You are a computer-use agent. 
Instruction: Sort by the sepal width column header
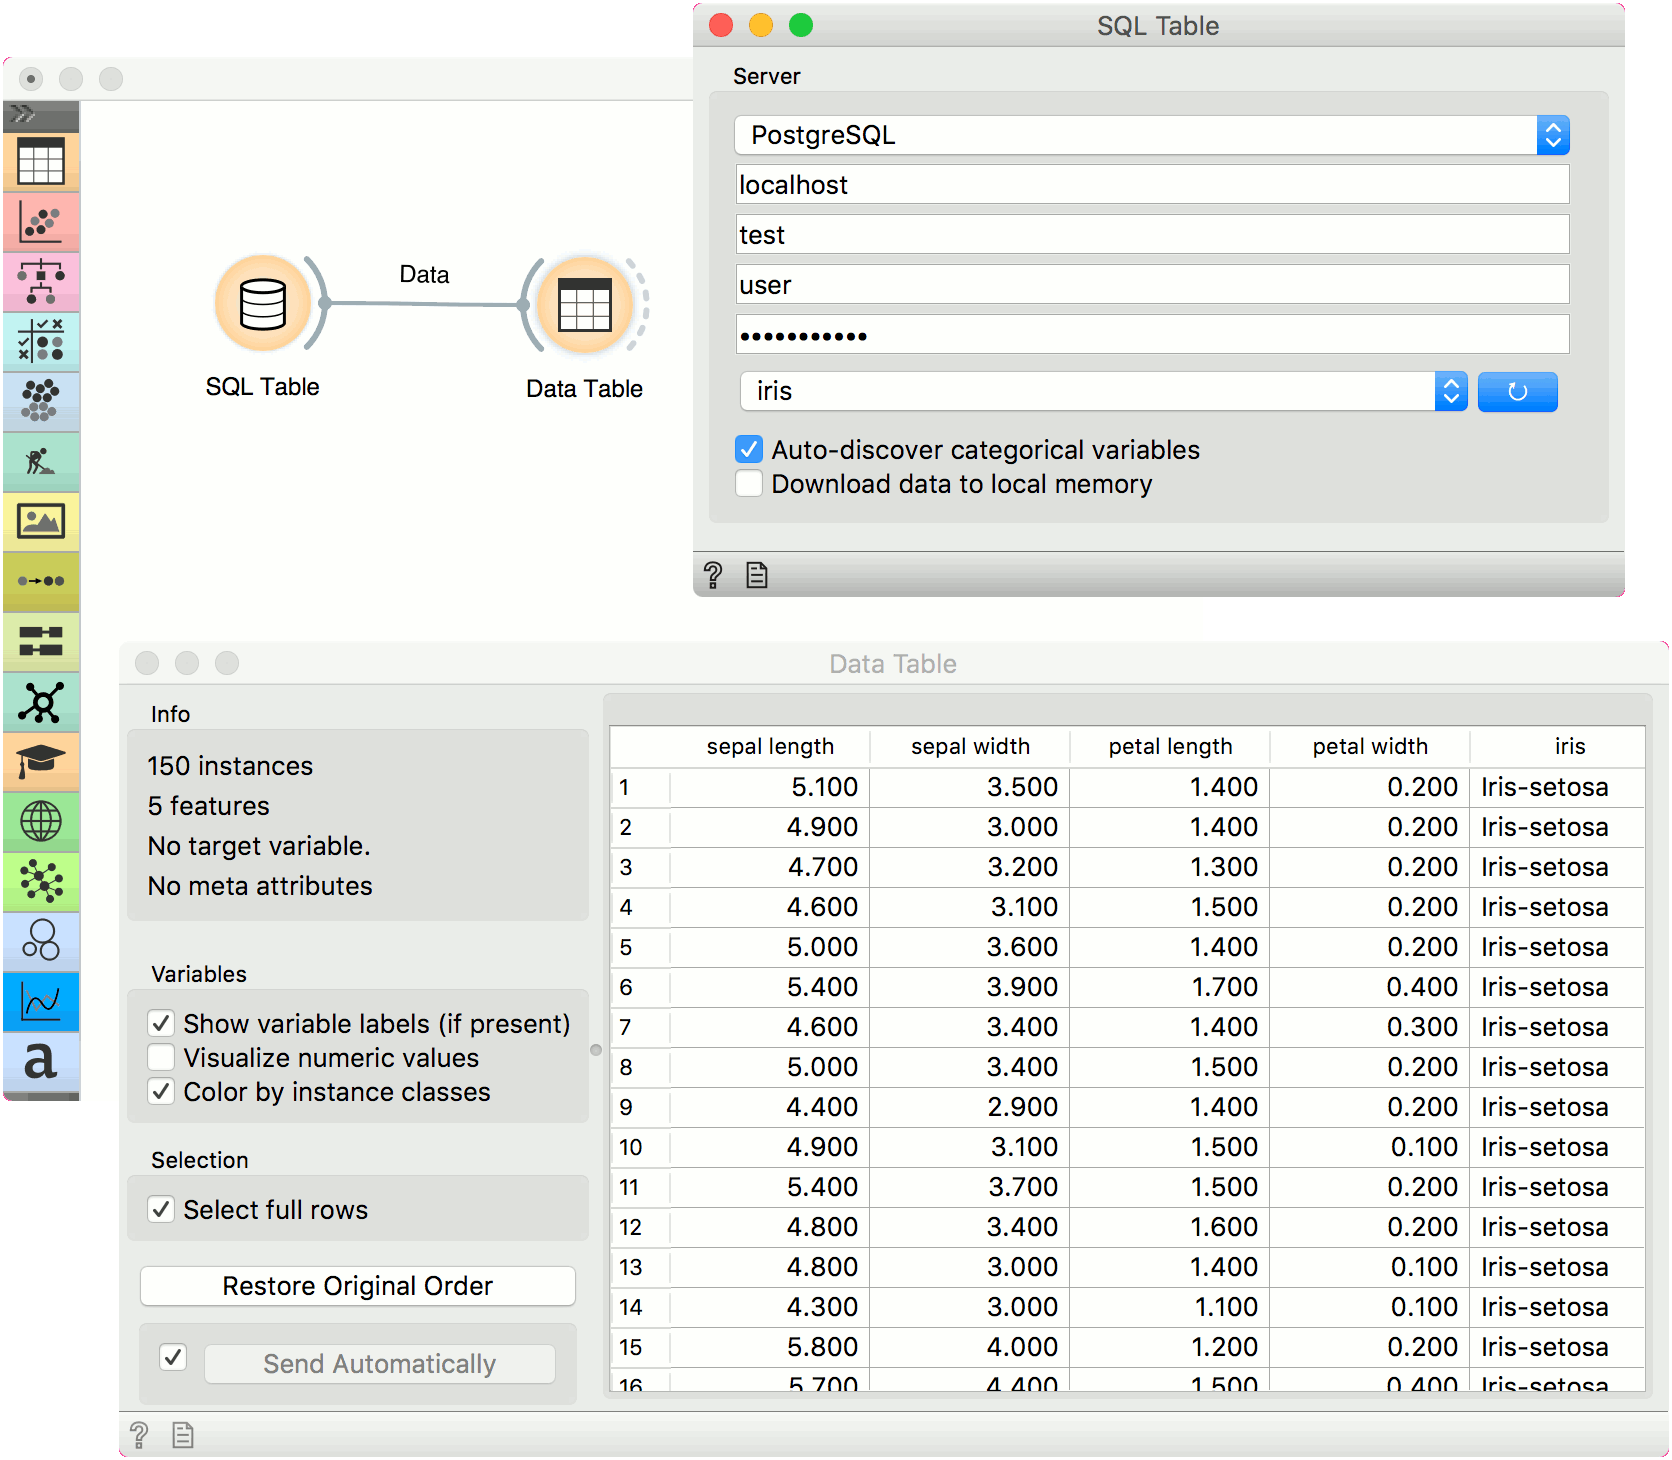[x=970, y=746]
